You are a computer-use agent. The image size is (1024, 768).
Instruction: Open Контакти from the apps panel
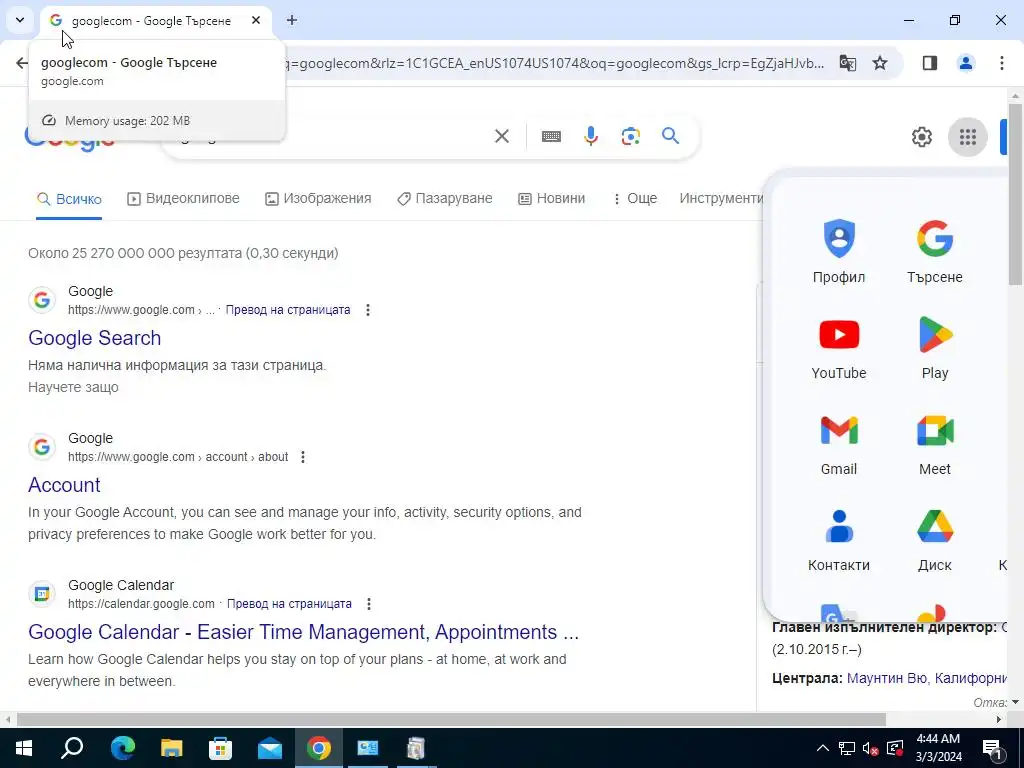[839, 540]
